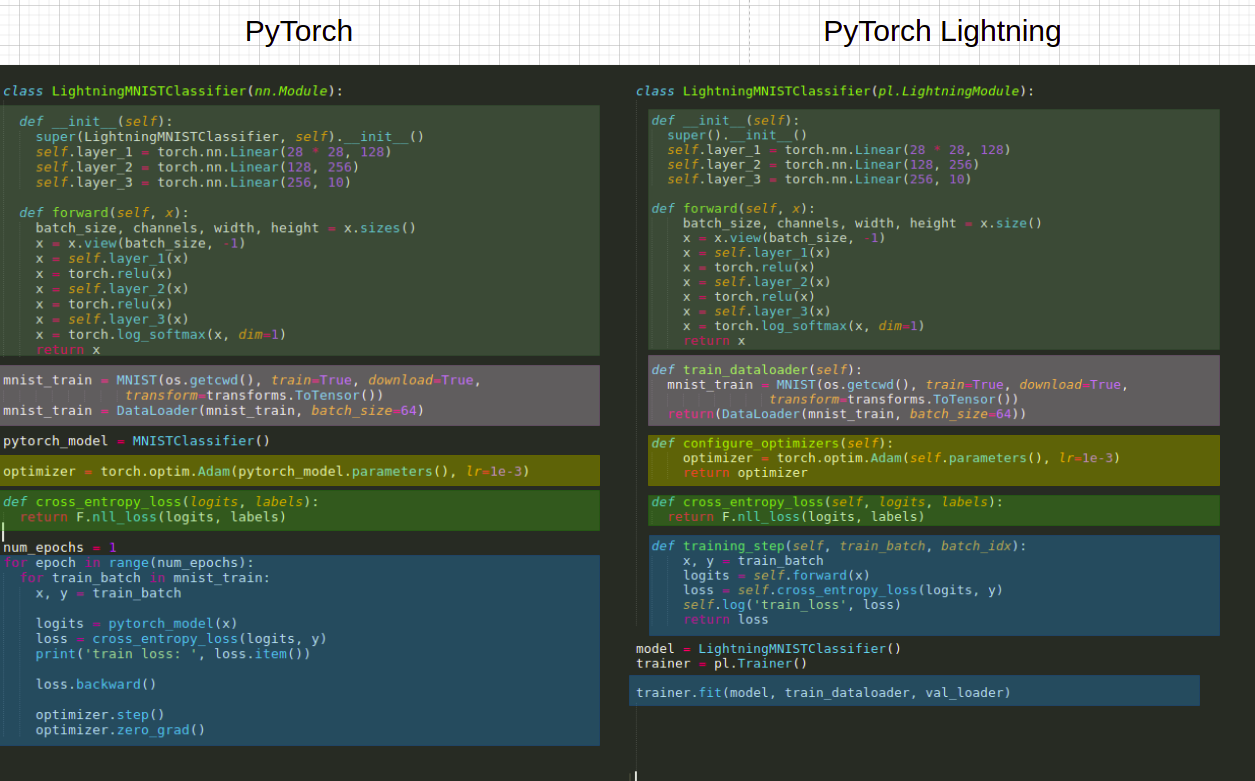
Task: Click the optimizer.zero_grad() line
Action: click(120, 730)
